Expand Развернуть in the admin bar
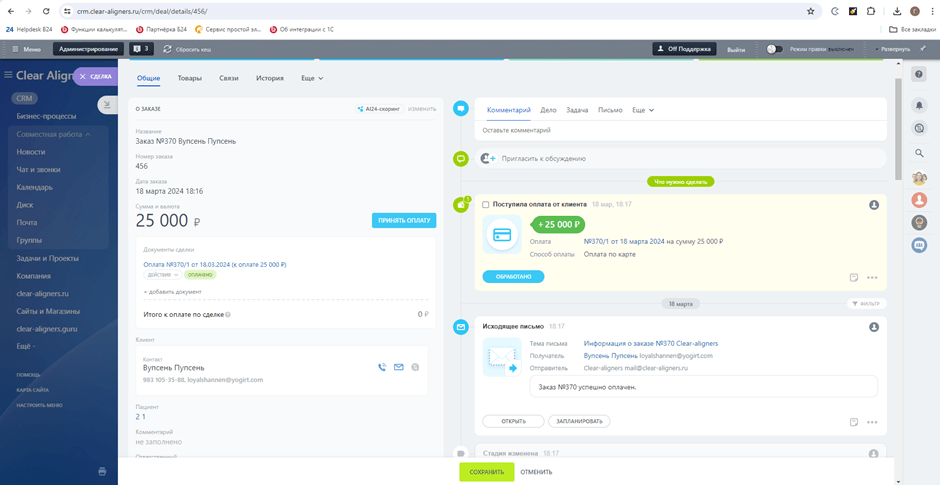Viewport: 940px width, 485px height. 893,49
